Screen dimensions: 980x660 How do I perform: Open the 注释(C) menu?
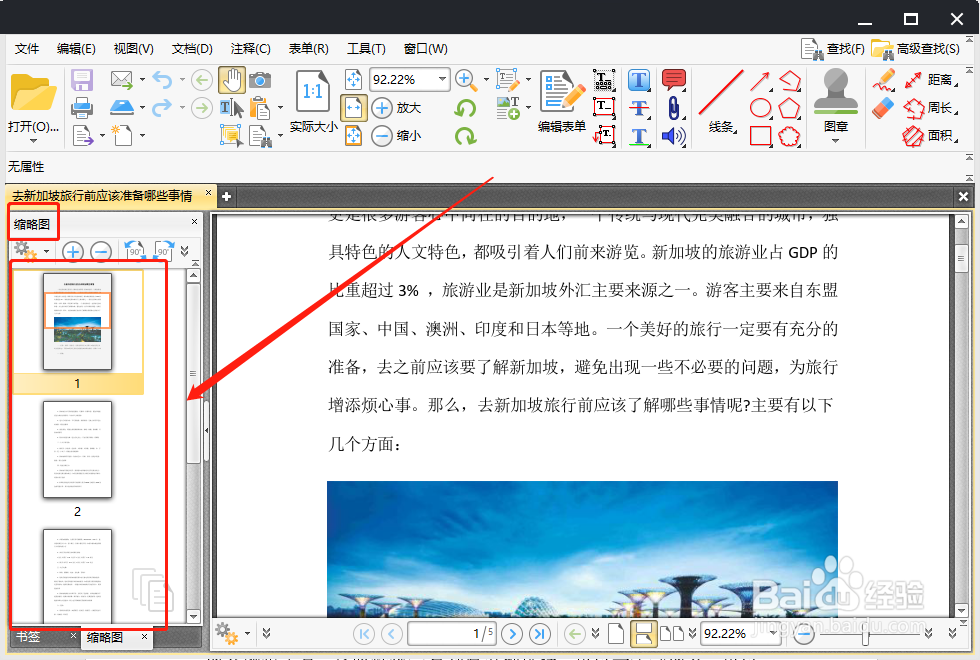[250, 48]
